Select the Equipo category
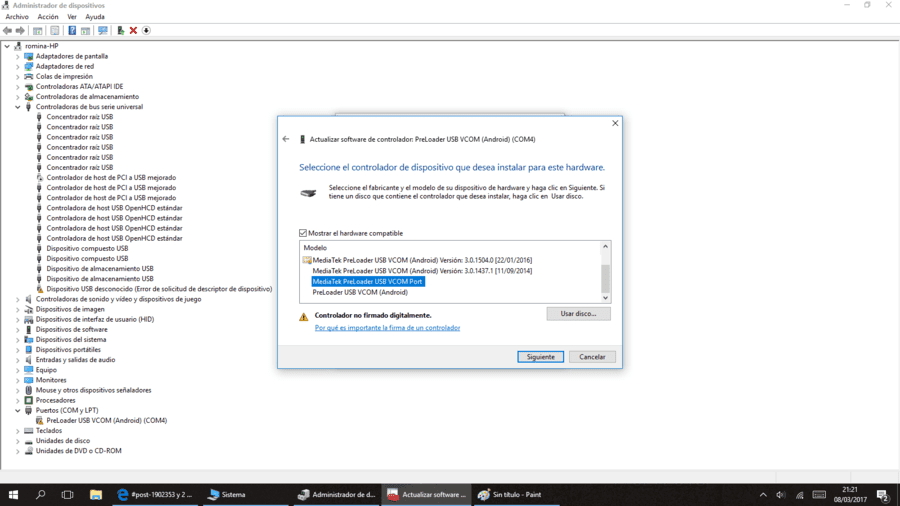Image resolution: width=900 pixels, height=506 pixels. pos(46,370)
